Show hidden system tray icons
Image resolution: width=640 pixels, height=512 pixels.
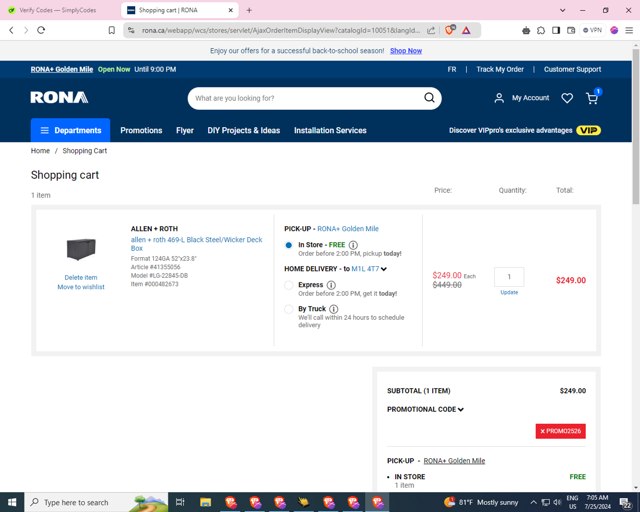(533, 502)
